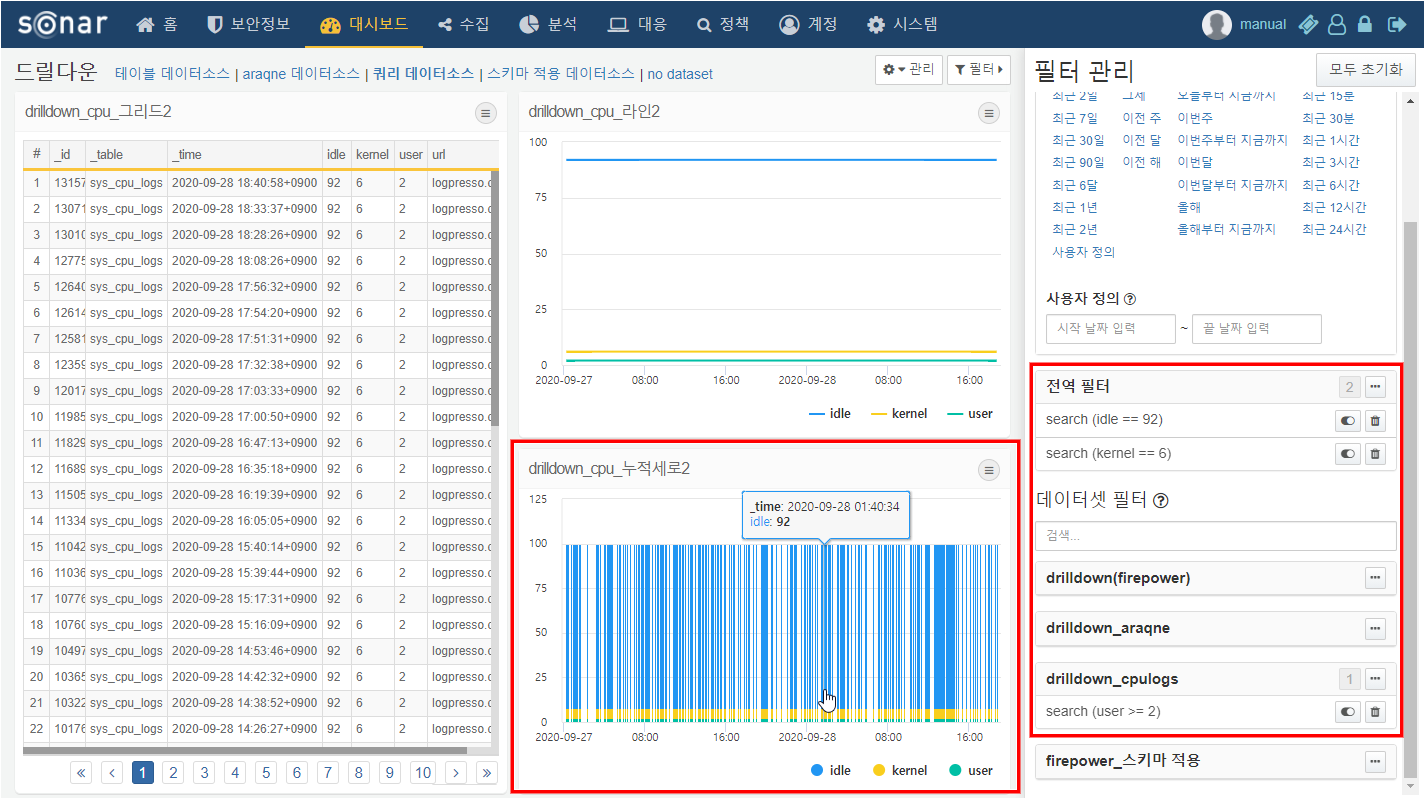
Task: Select the 사용자 정의 range link
Action: click(1083, 252)
